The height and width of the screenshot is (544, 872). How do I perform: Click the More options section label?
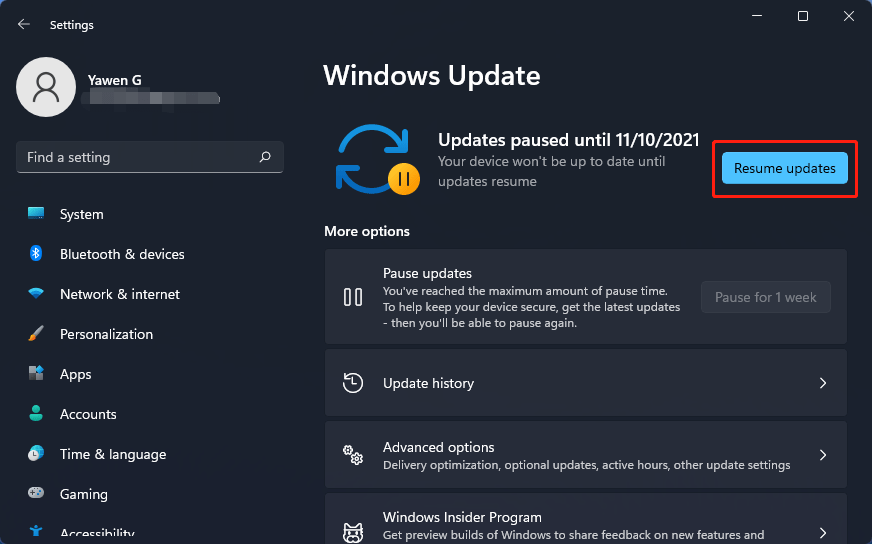(x=367, y=231)
